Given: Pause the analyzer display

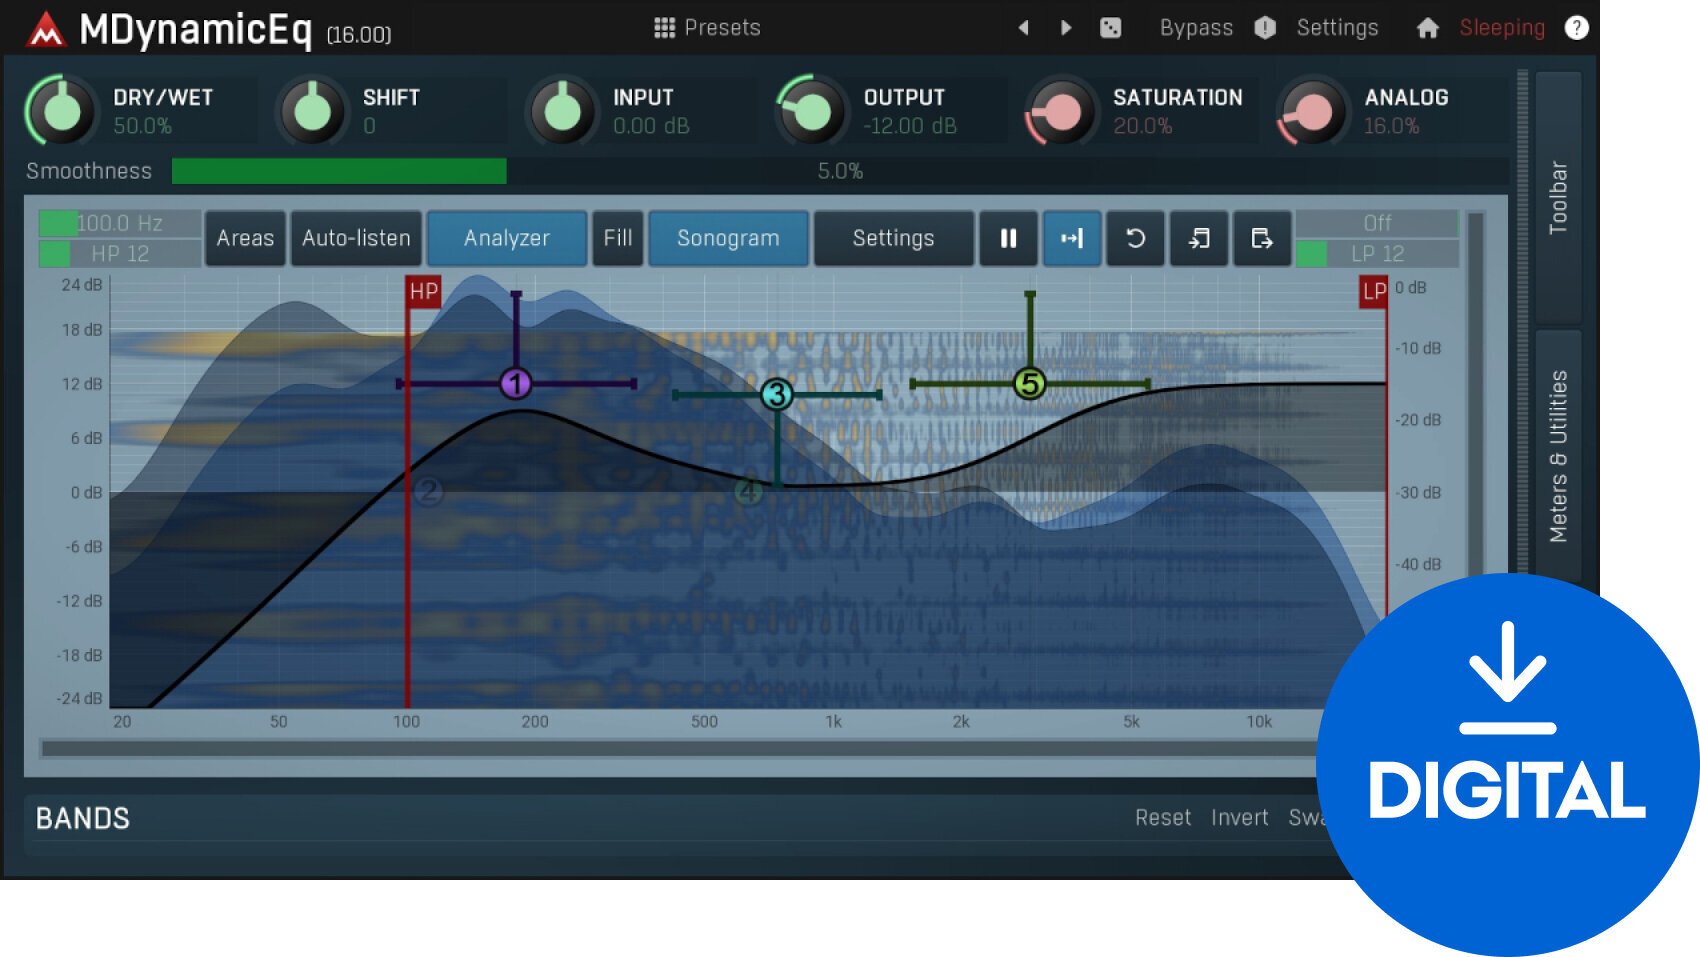Looking at the screenshot, I should coord(1008,238).
